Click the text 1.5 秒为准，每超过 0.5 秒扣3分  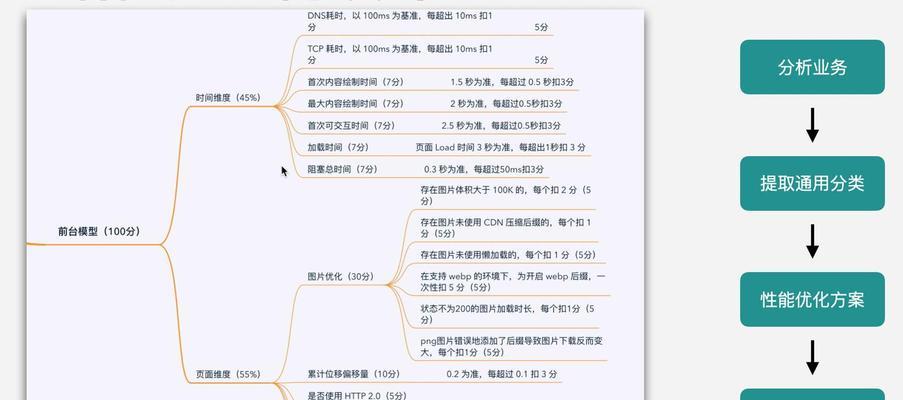pos(512,82)
